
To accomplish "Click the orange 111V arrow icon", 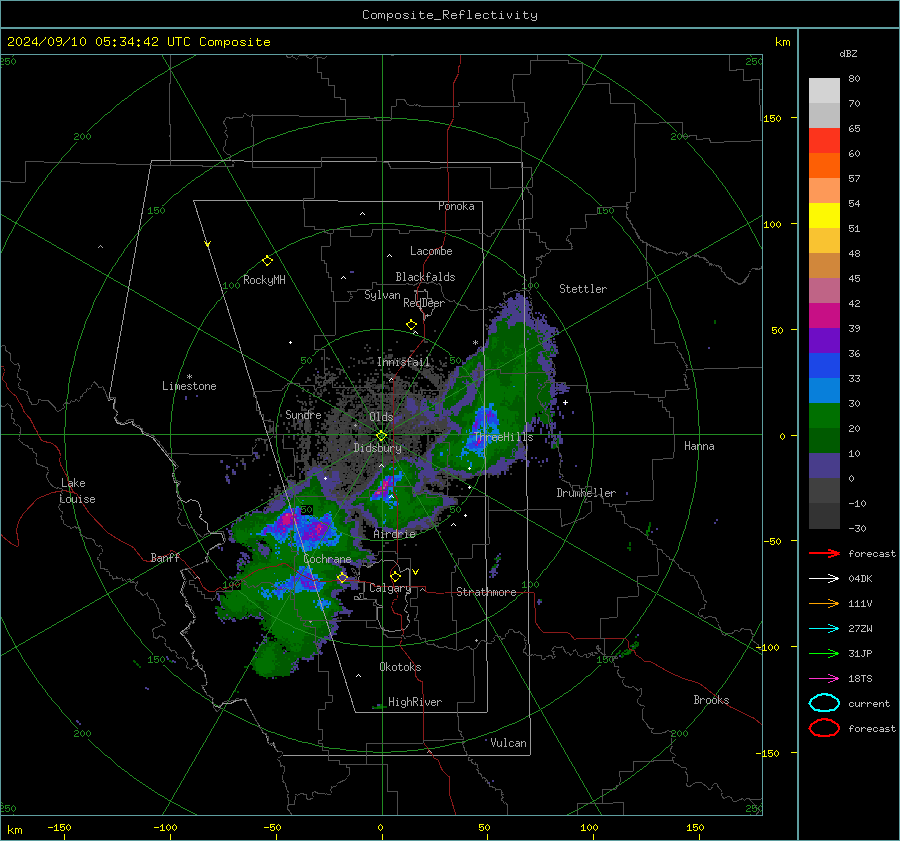I will click(x=824, y=603).
